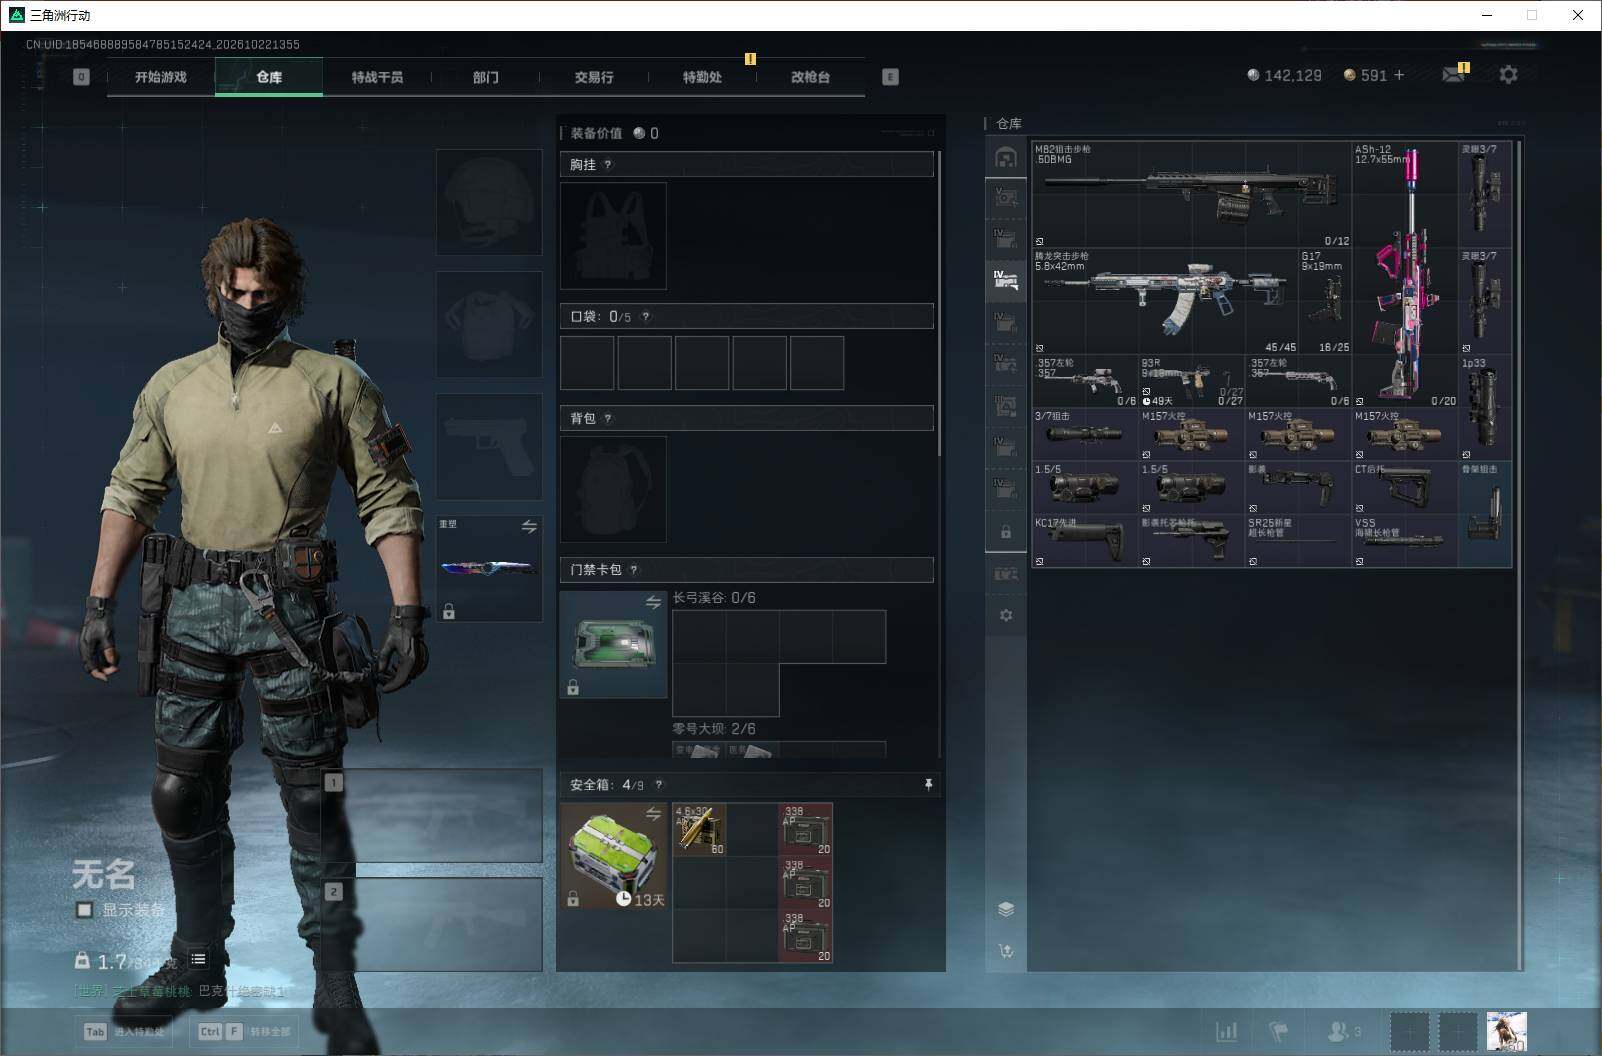Open the 特勤处 tab

[702, 77]
